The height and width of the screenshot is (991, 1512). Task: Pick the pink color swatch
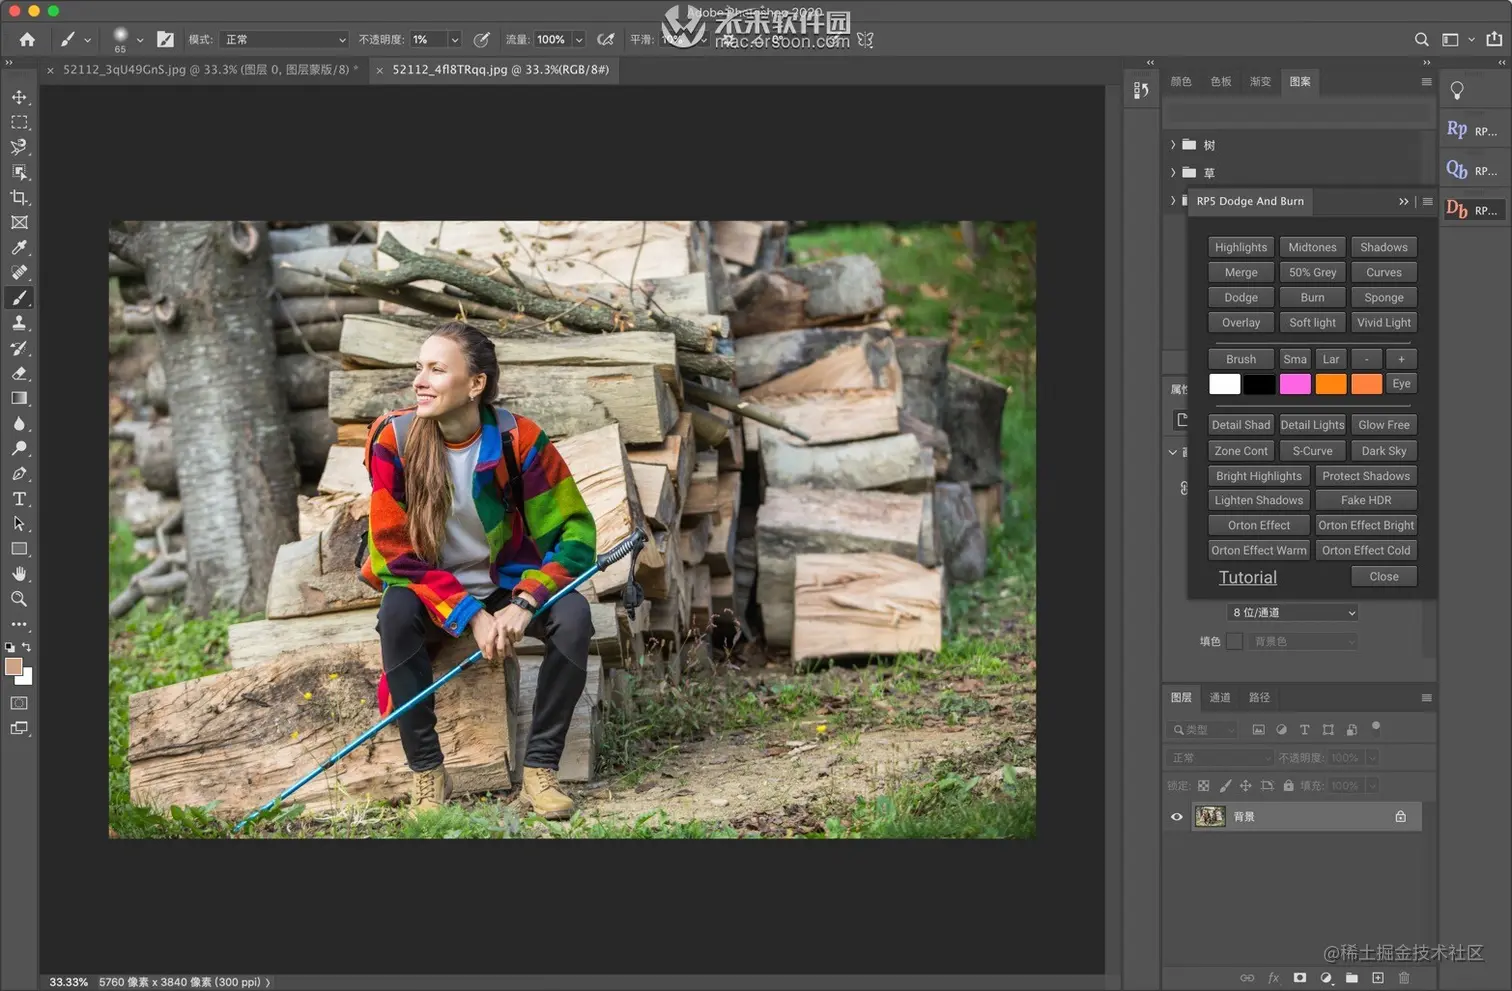(x=1294, y=384)
